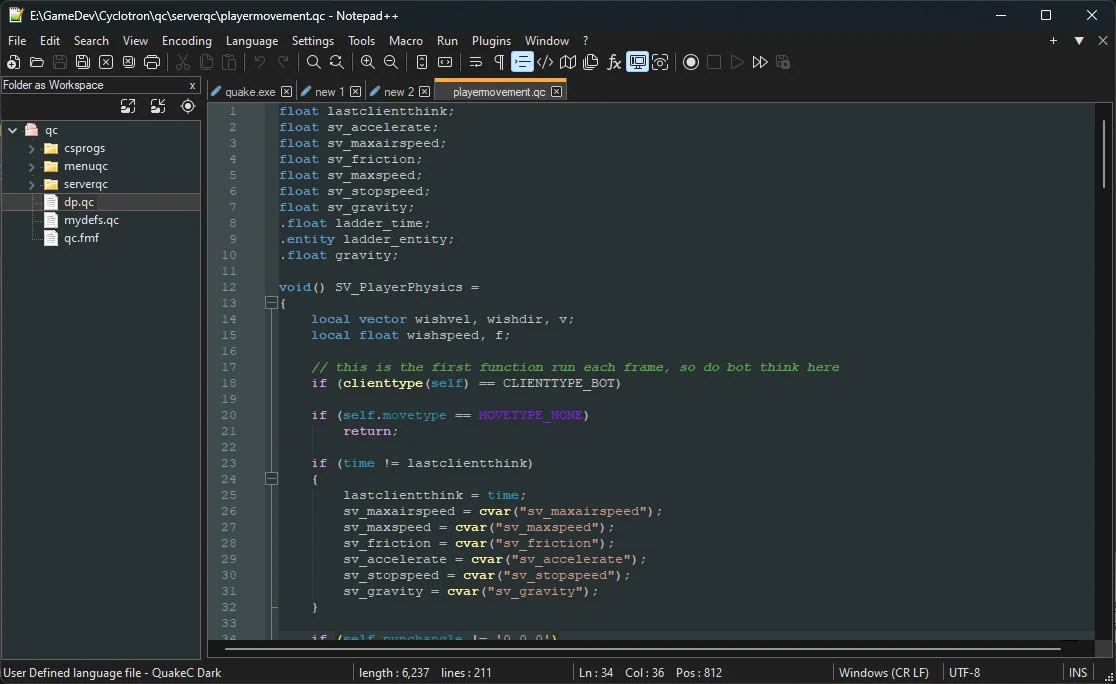This screenshot has width=1116, height=684.
Task: Open the Function List fx icon
Action: [x=614, y=63]
